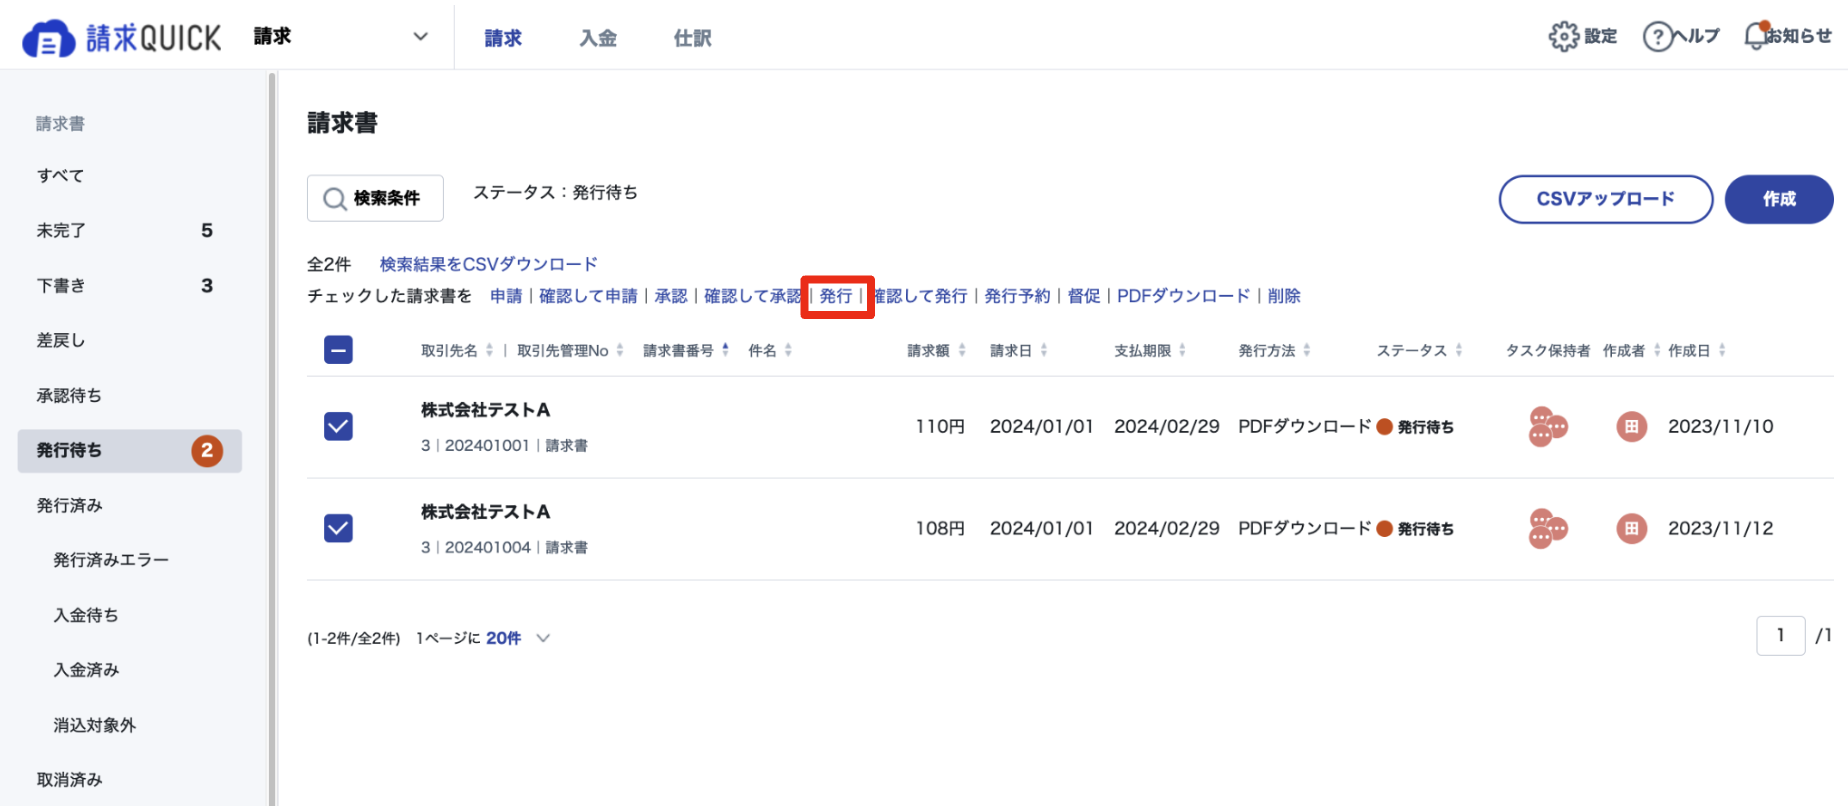Switch to the 仕訳 tab

[x=692, y=38]
